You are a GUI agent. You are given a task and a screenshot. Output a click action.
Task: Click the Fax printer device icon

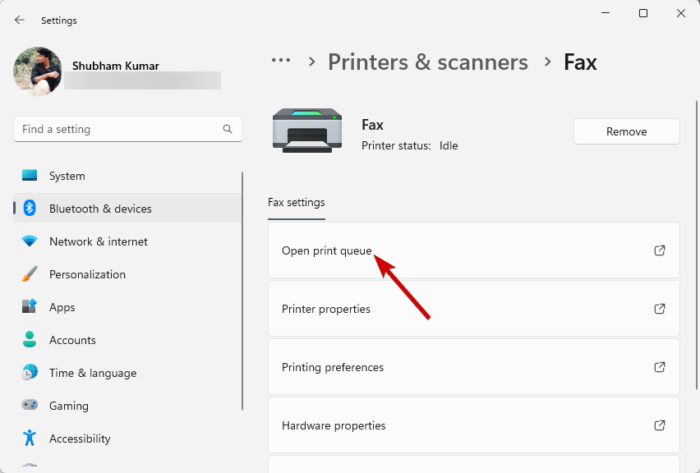click(x=307, y=130)
